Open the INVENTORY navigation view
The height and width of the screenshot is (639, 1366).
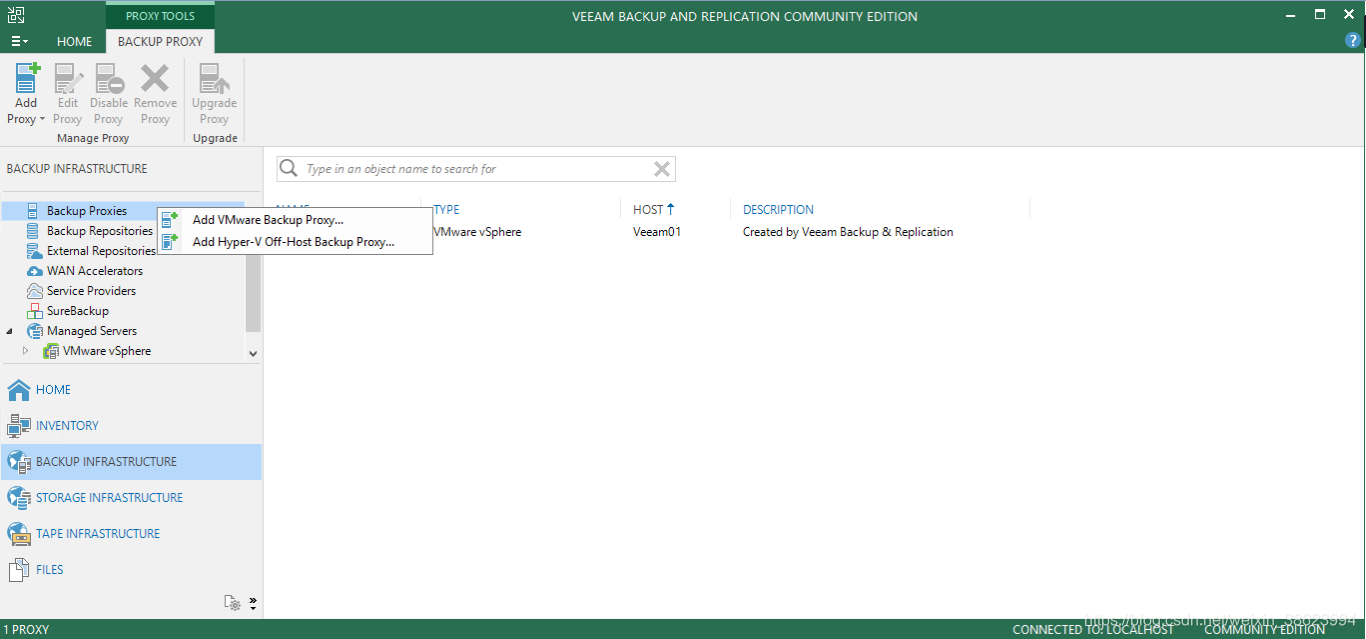point(131,426)
